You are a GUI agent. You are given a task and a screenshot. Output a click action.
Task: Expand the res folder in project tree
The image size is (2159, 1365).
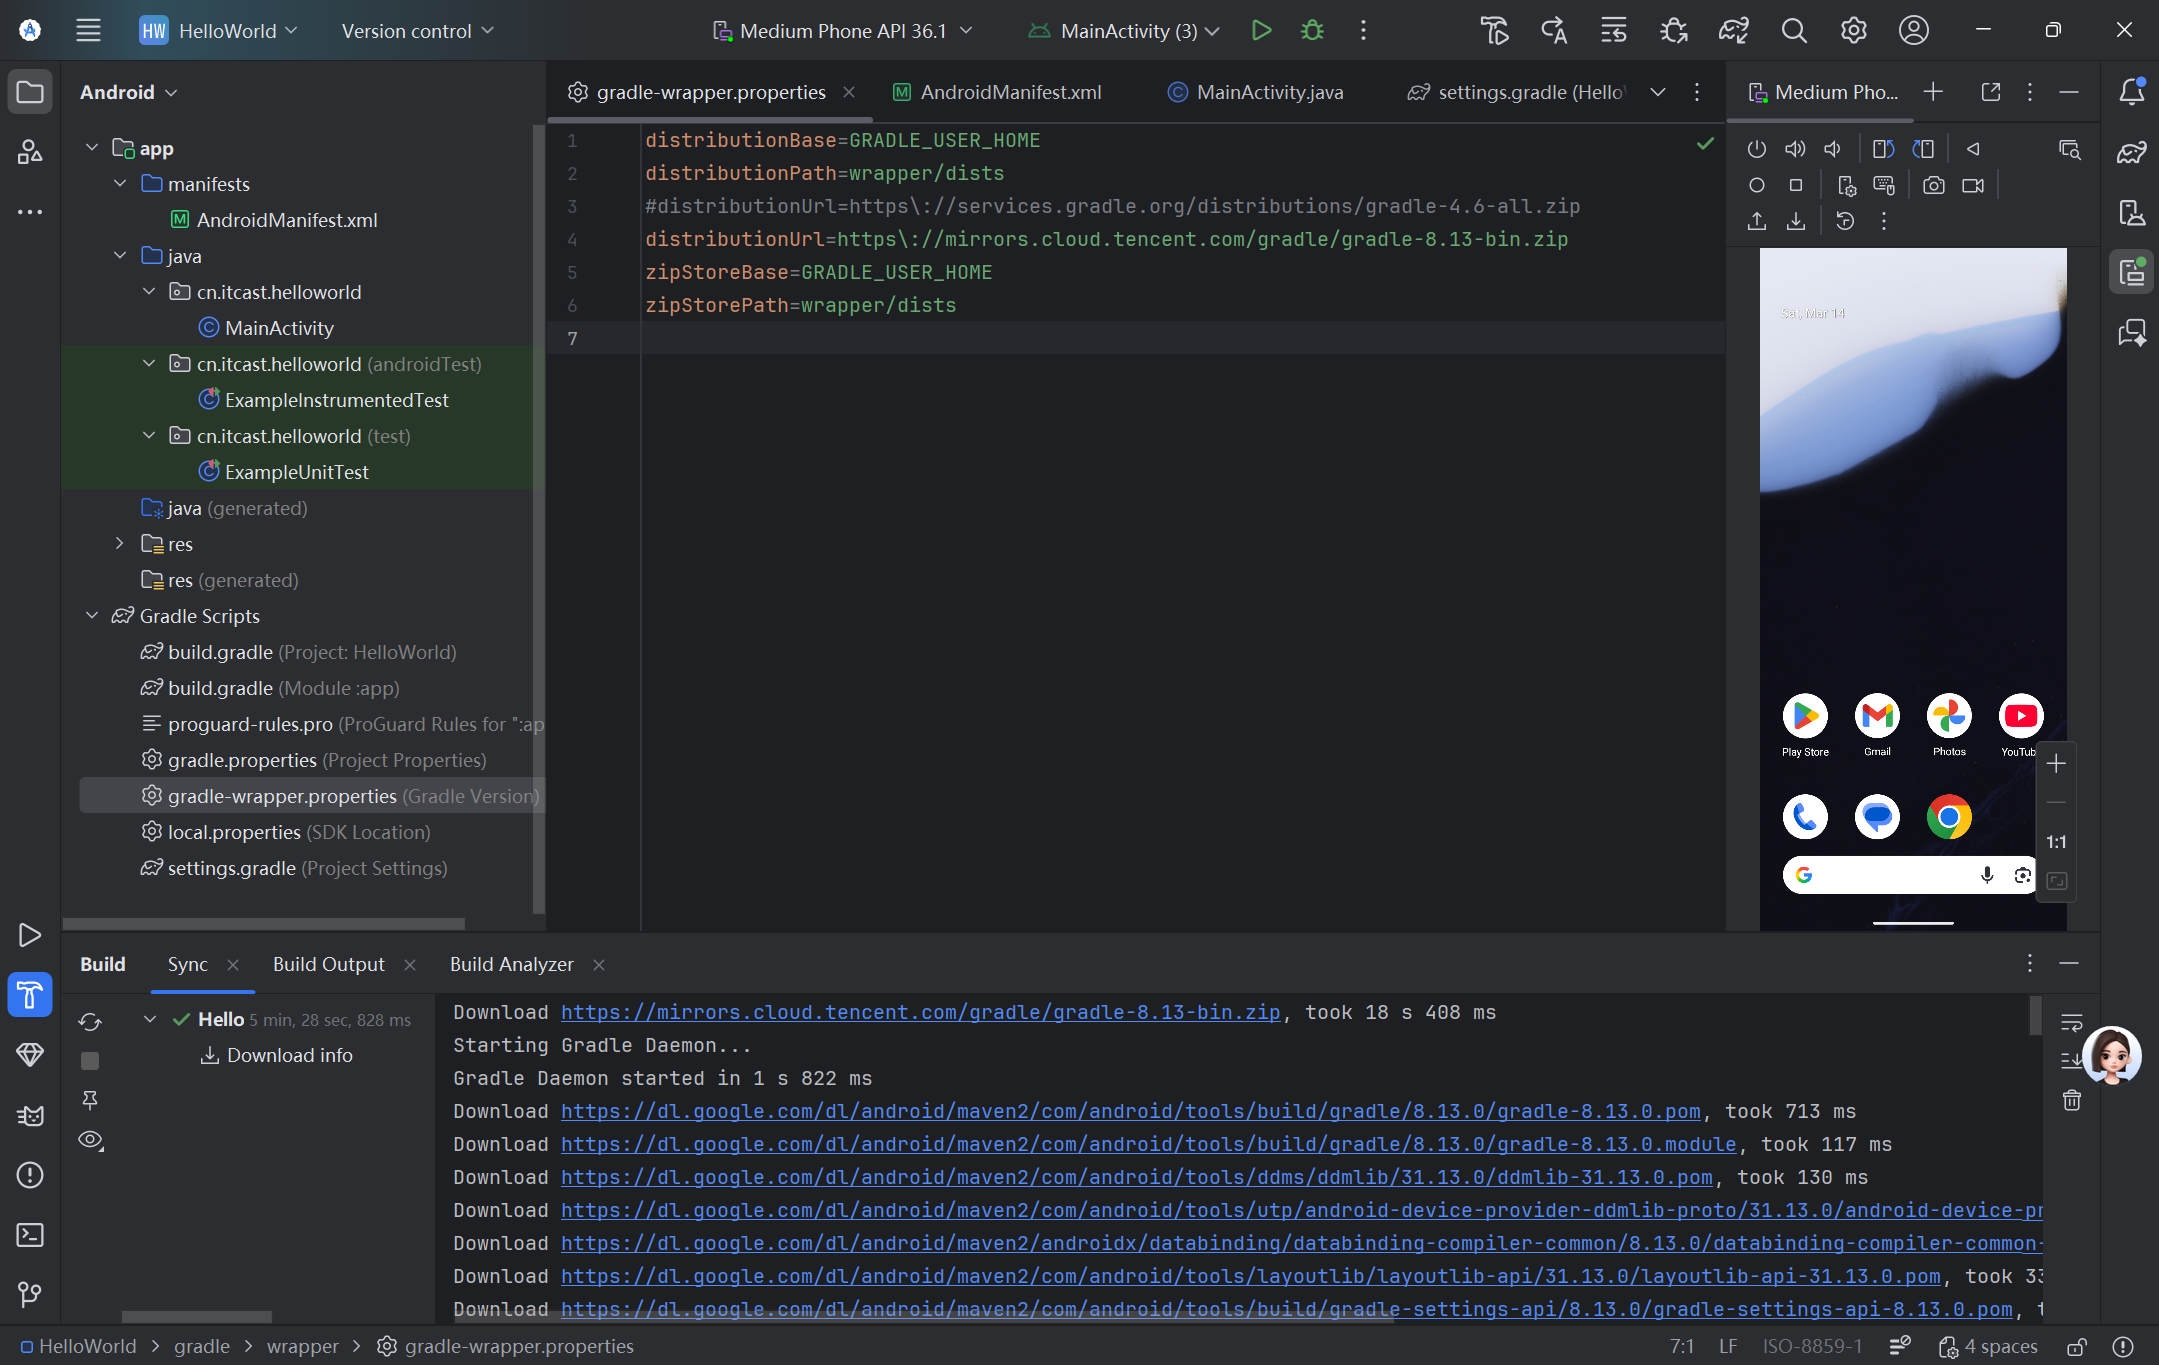(120, 544)
